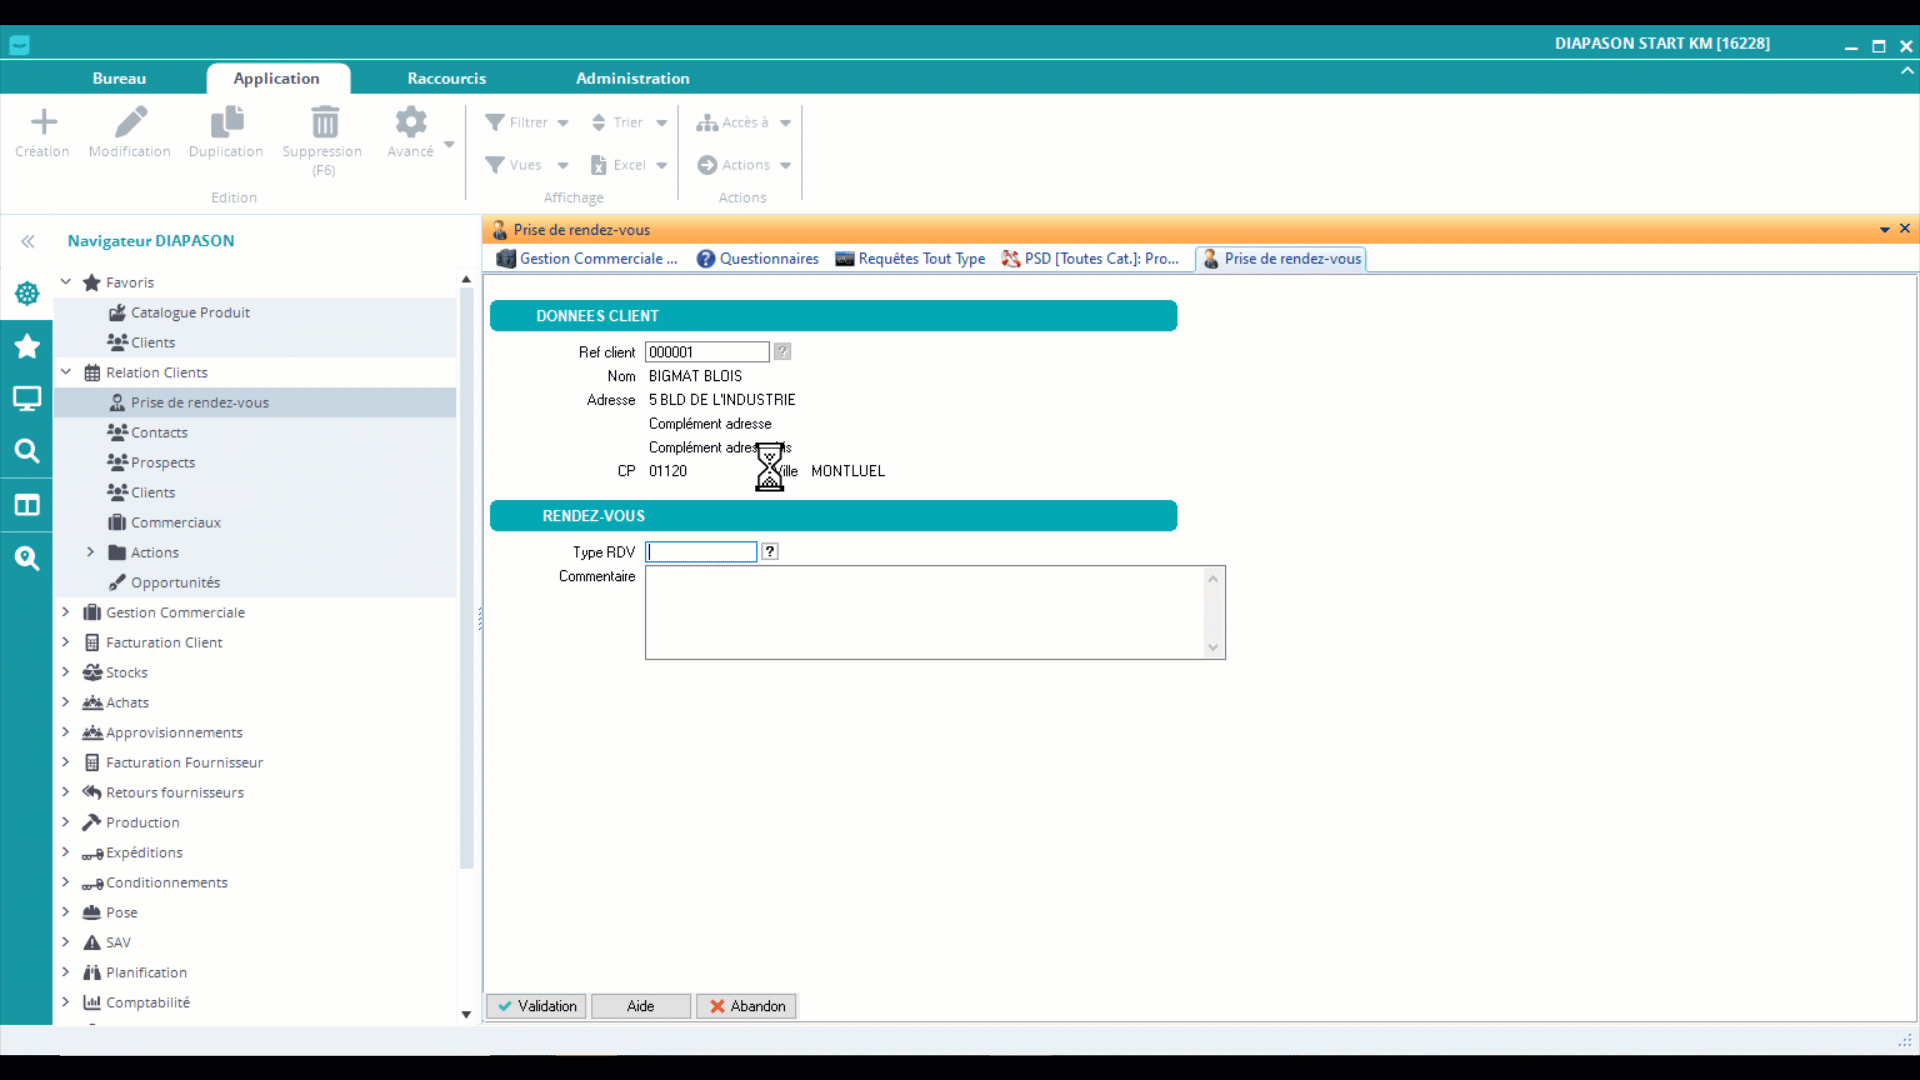This screenshot has height=1080, width=1920.
Task: Select Prospects in navigator tree
Action: tap(162, 462)
